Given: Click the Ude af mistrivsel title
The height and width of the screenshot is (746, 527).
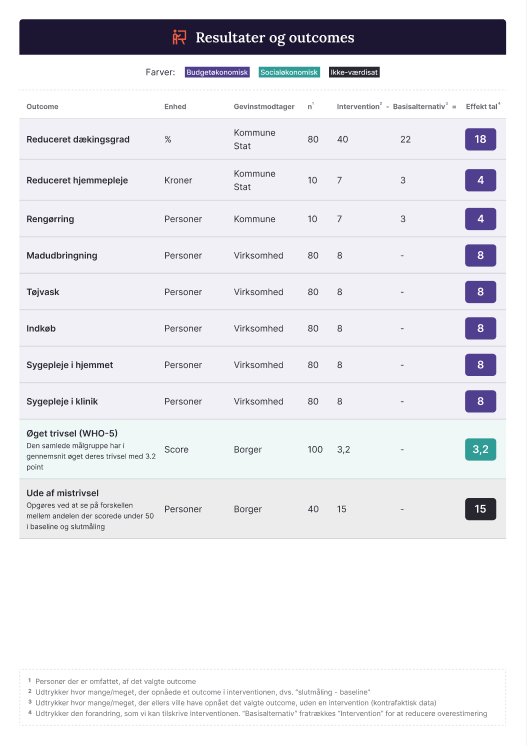Looking at the screenshot, I should point(62,493).
